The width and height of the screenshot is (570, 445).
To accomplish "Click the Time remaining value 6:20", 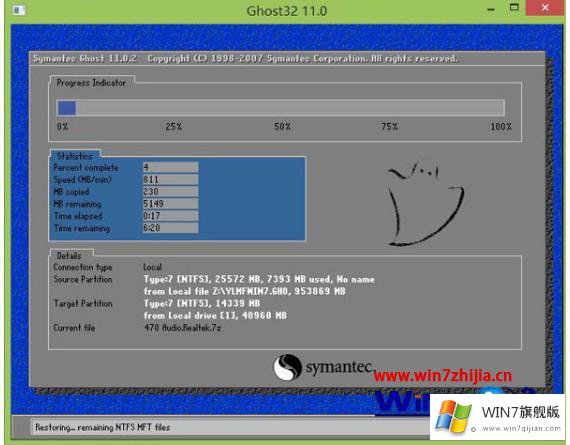I will [x=170, y=228].
